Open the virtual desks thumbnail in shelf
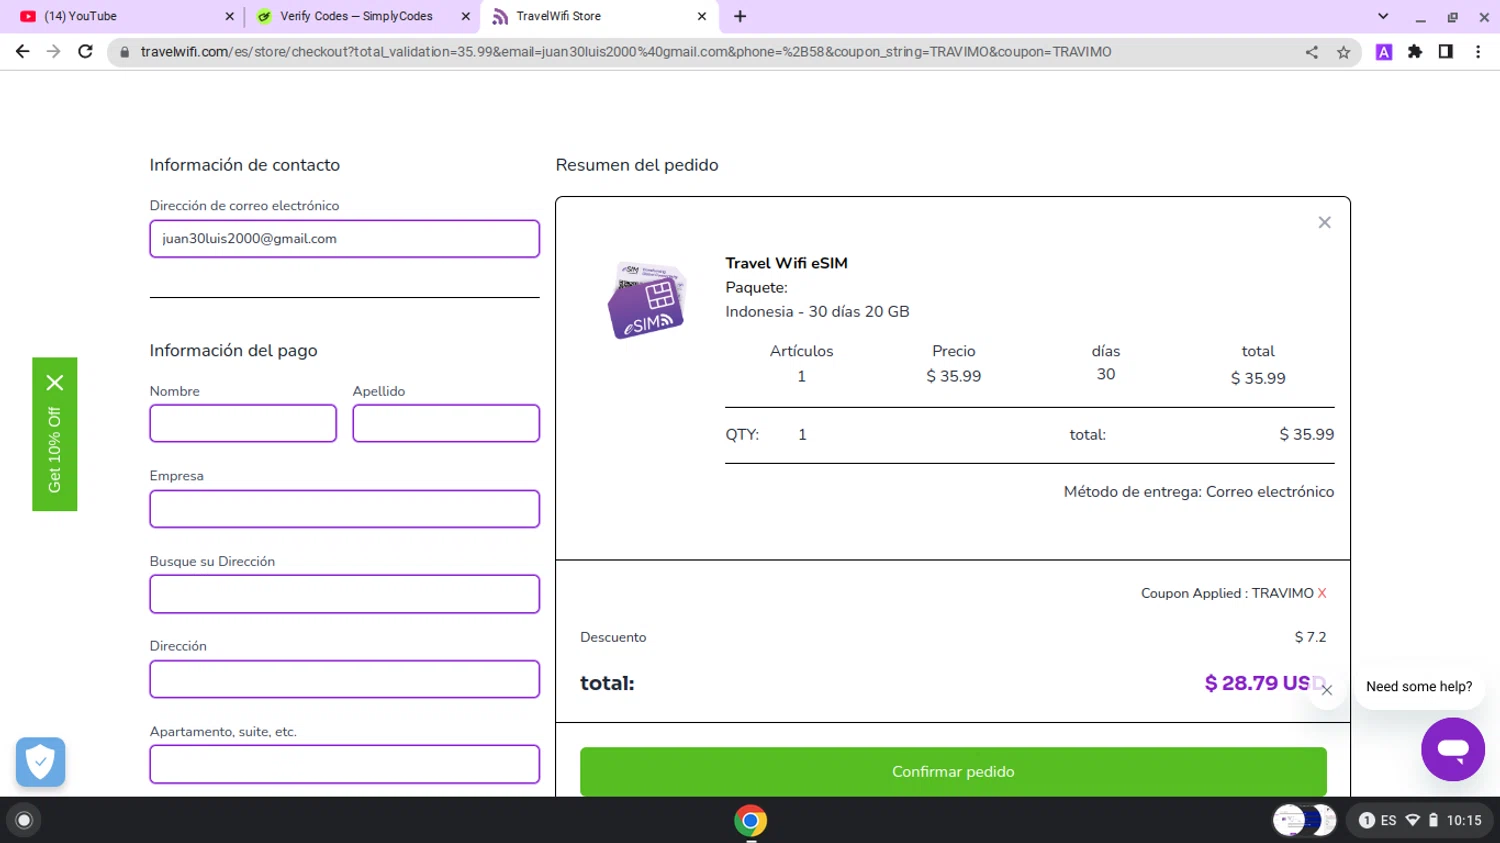 coord(1305,820)
